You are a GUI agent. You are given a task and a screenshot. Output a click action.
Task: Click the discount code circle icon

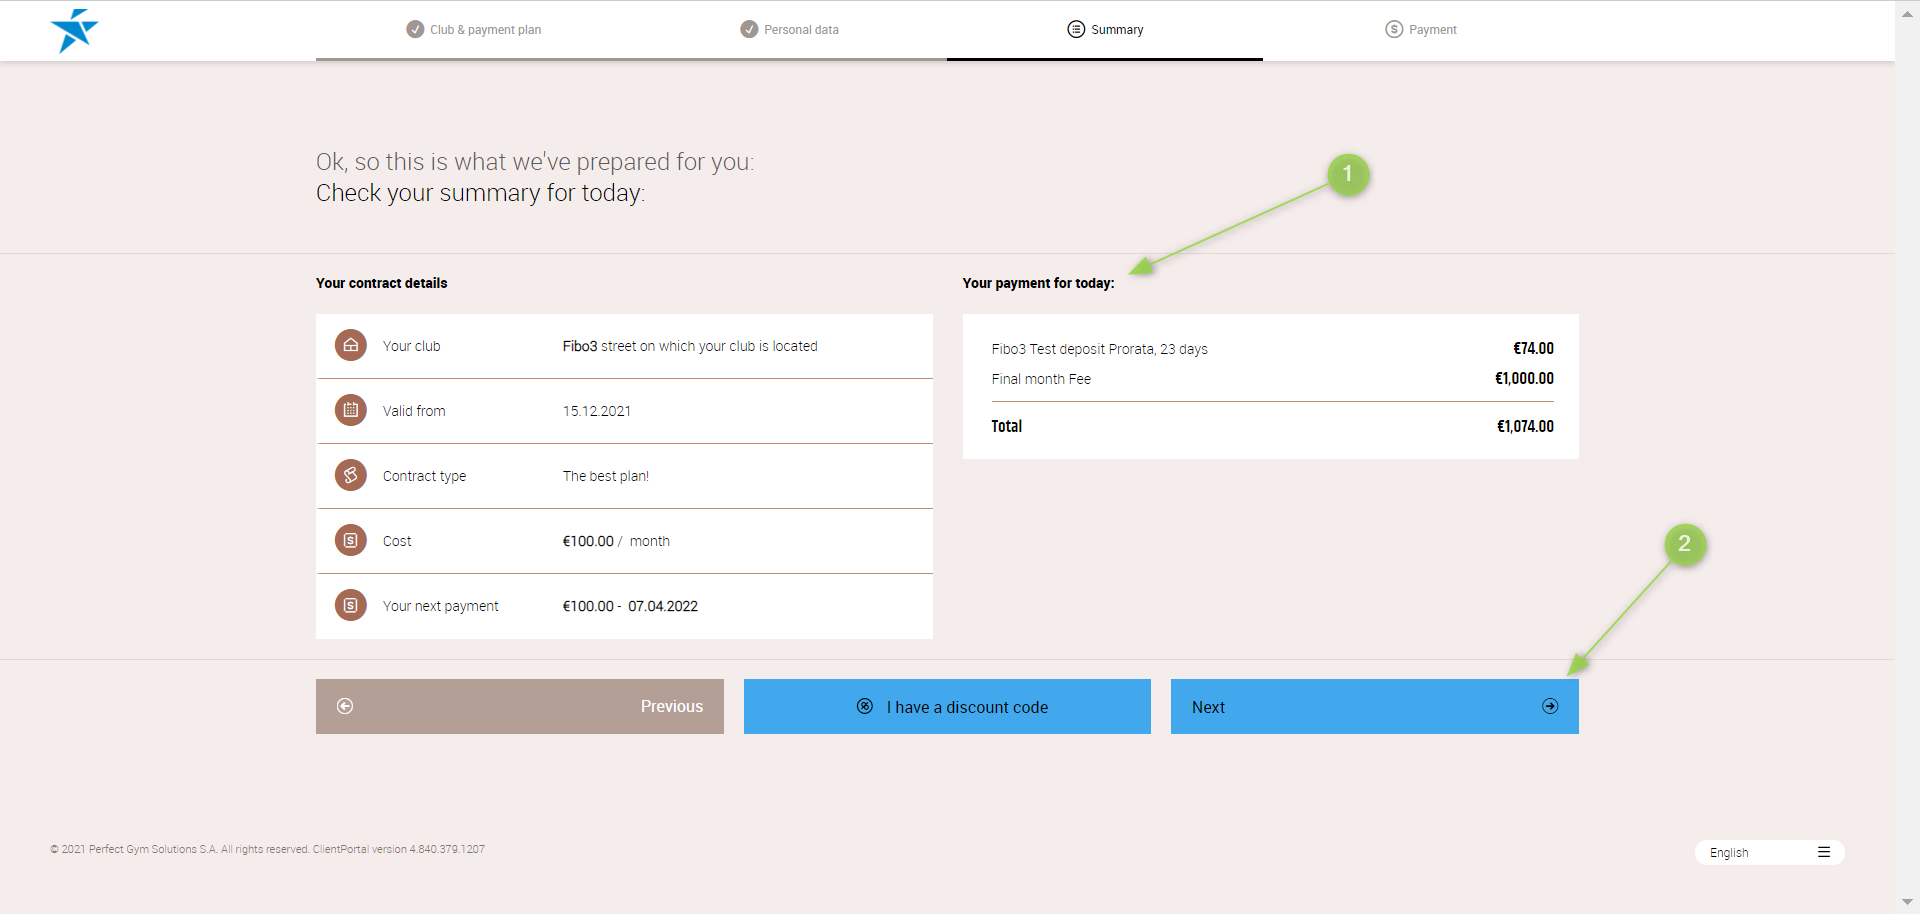[x=865, y=706]
